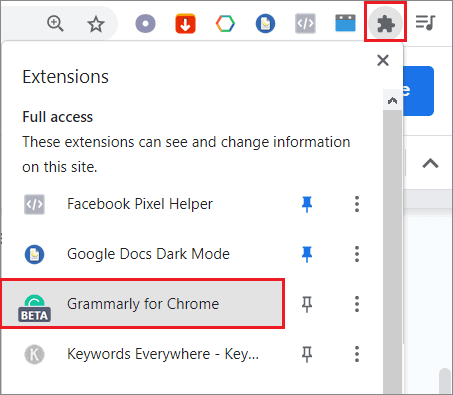The height and width of the screenshot is (395, 453).
Task: Bookmark this page with the star icon
Action: click(x=96, y=24)
